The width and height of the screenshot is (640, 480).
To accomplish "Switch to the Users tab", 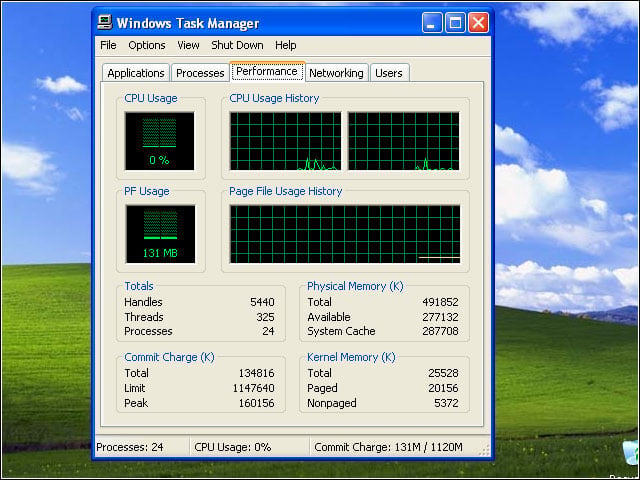I will (389, 73).
